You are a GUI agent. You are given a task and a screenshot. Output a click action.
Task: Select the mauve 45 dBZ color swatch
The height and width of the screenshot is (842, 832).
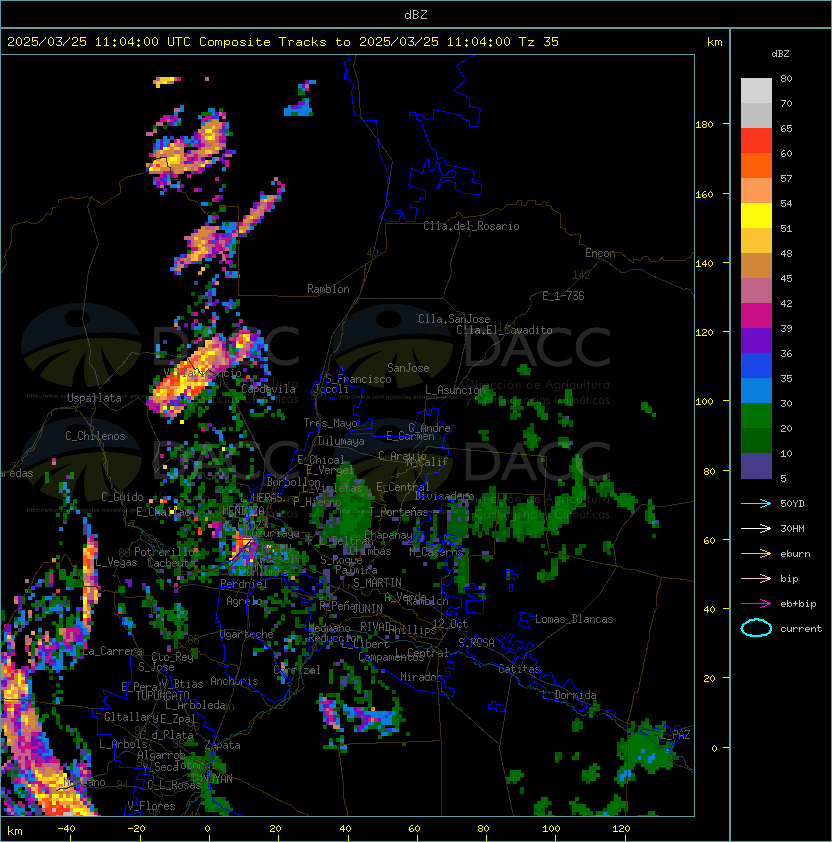[756, 291]
